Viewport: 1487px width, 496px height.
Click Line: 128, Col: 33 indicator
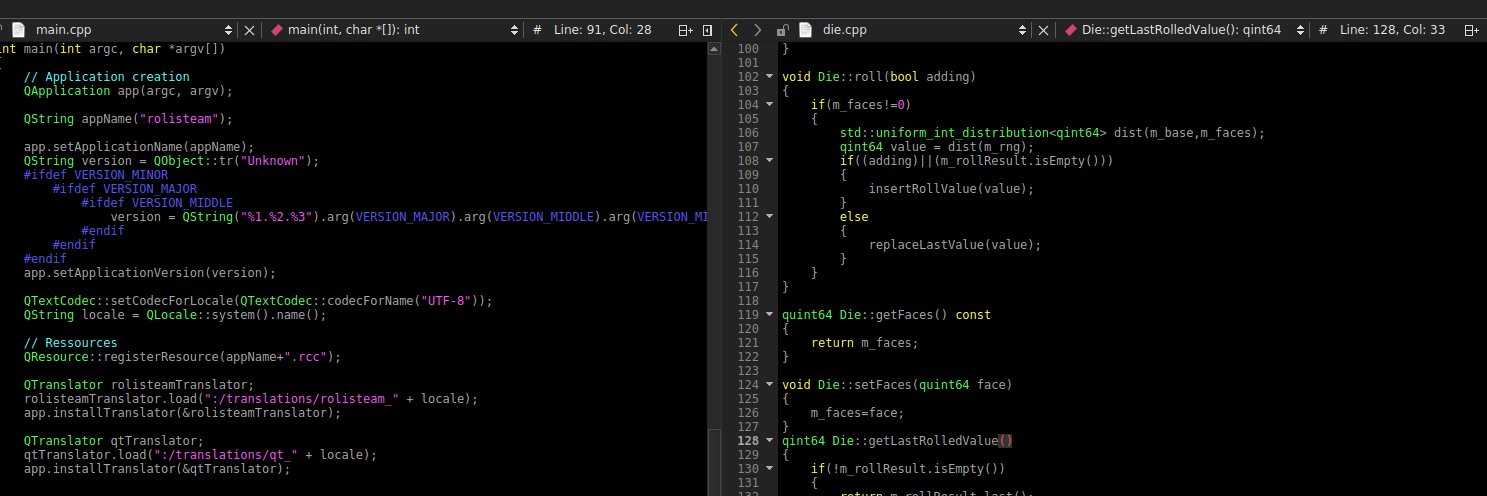[1392, 30]
